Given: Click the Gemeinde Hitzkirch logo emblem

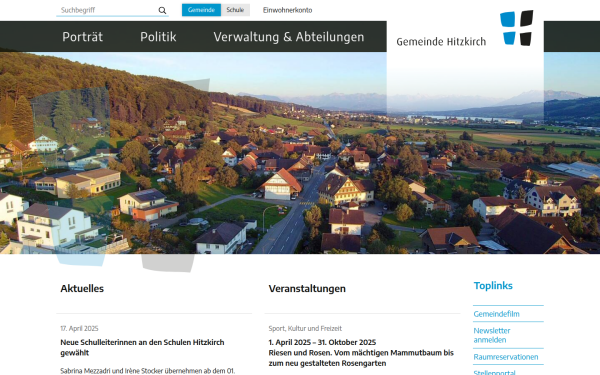Looking at the screenshot, I should coord(517,28).
